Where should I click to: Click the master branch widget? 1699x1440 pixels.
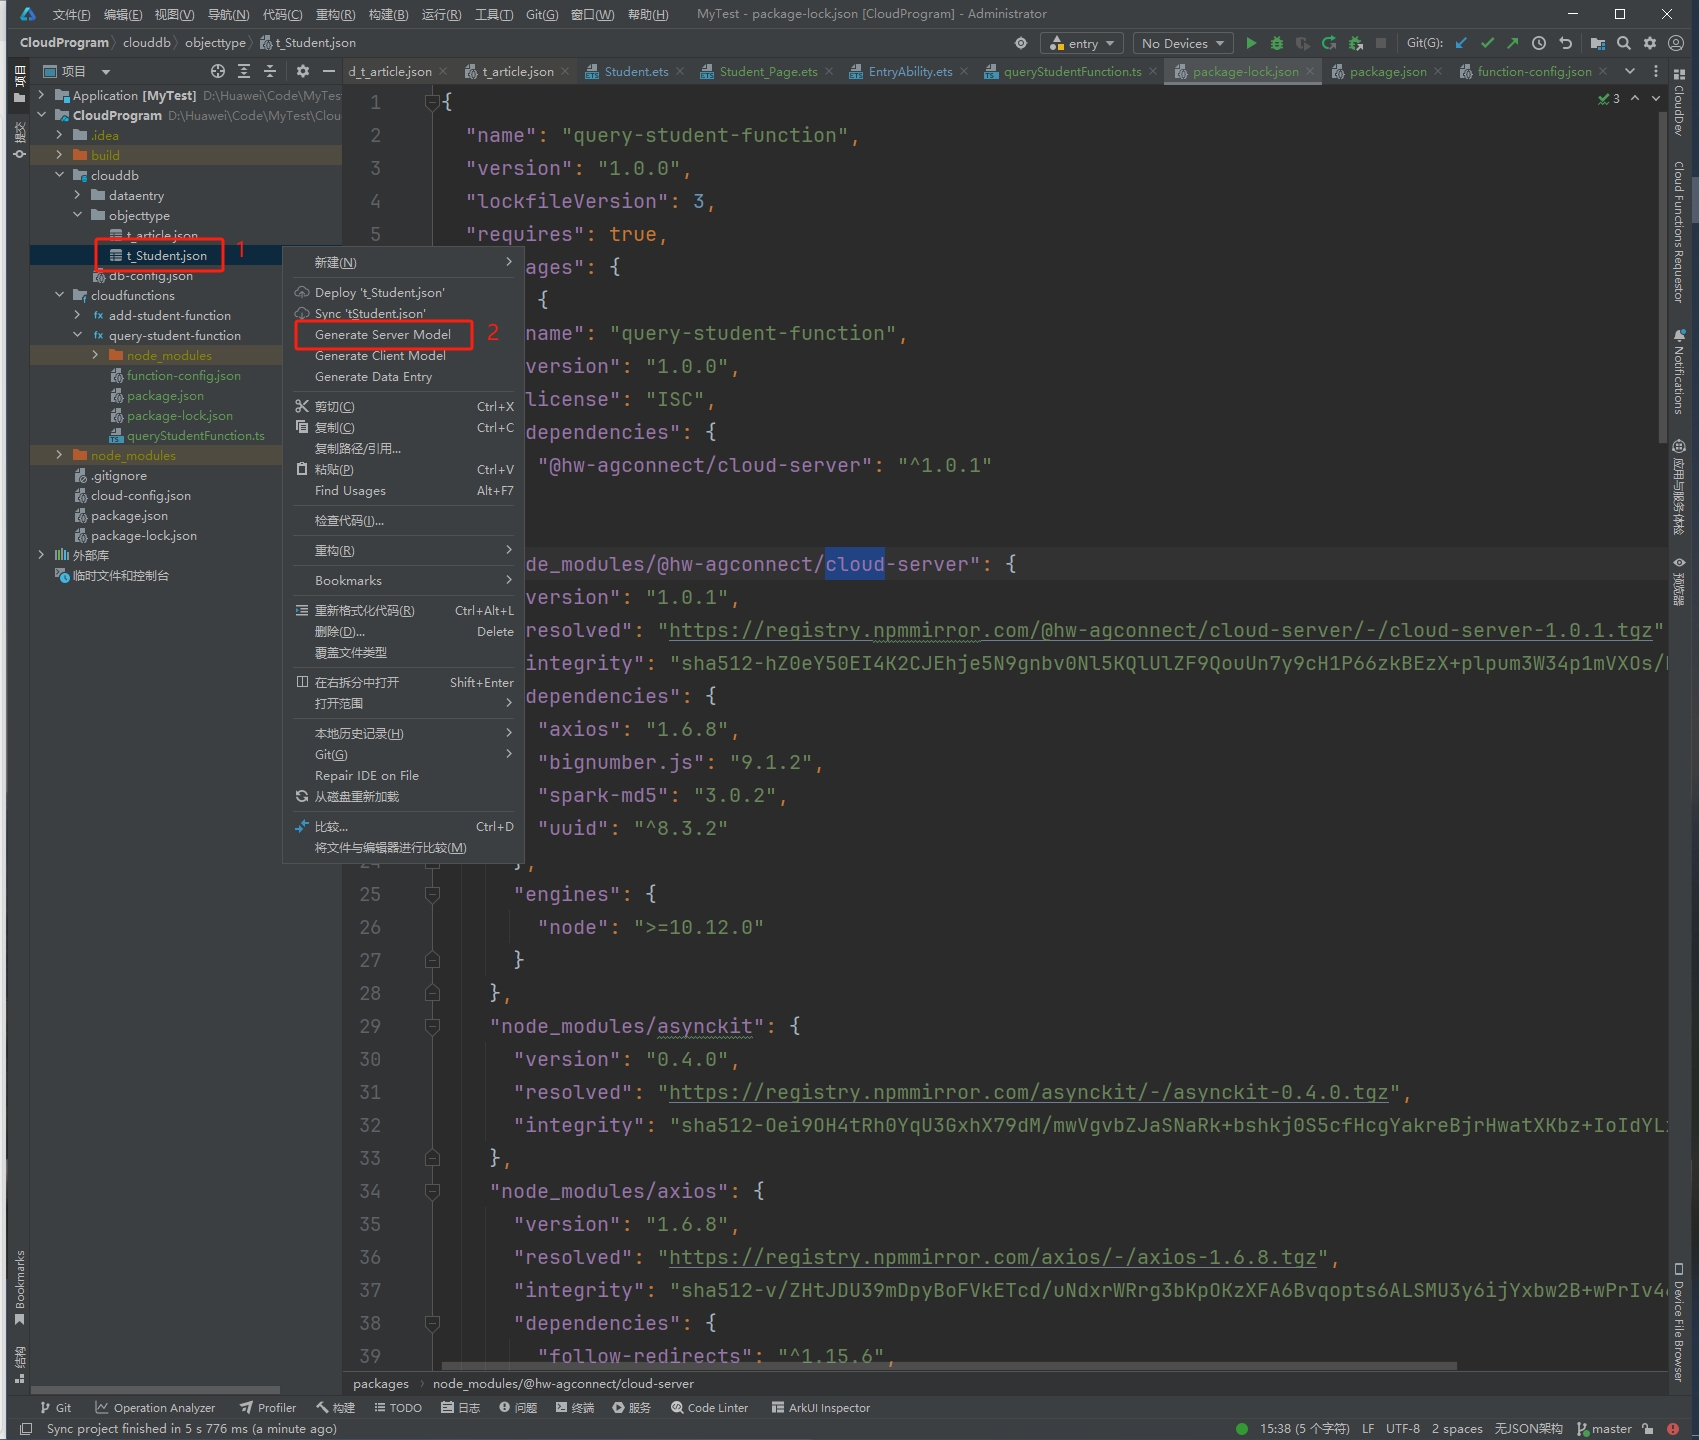1604,1429
